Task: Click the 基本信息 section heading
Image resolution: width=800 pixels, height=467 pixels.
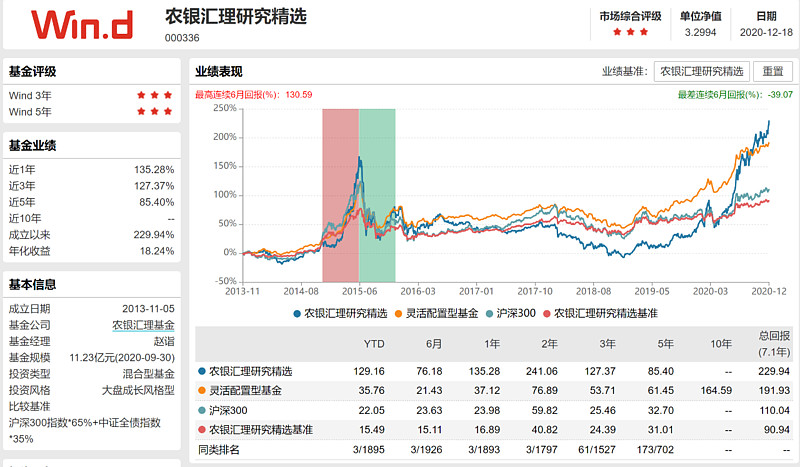Action: pos(32,284)
